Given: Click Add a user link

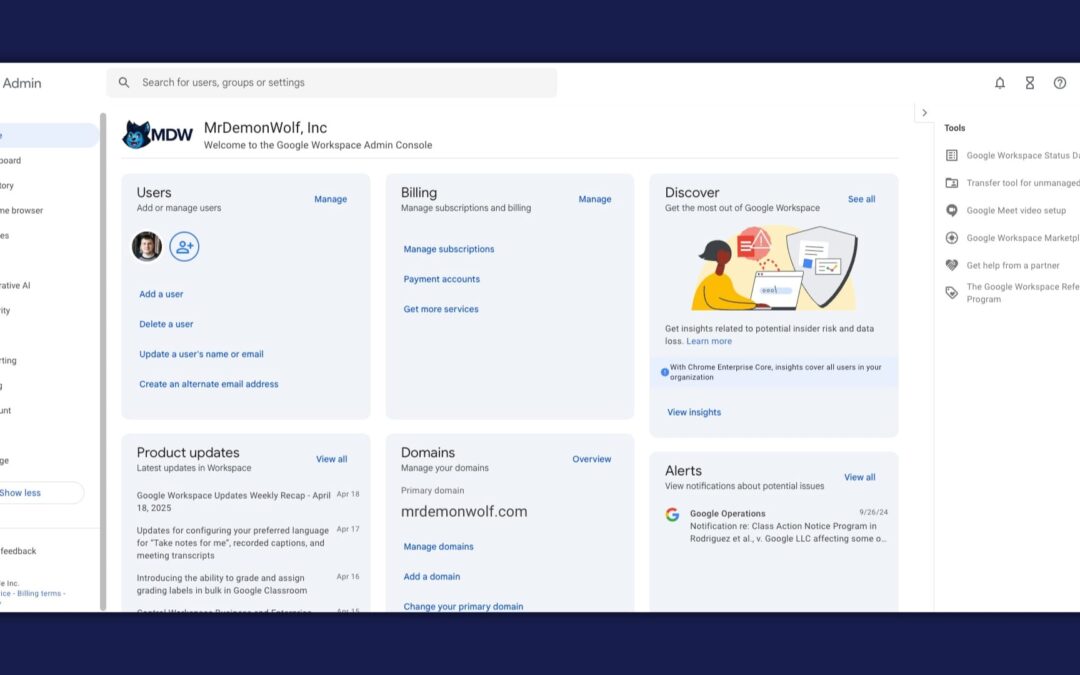Looking at the screenshot, I should pyautogui.click(x=161, y=294).
